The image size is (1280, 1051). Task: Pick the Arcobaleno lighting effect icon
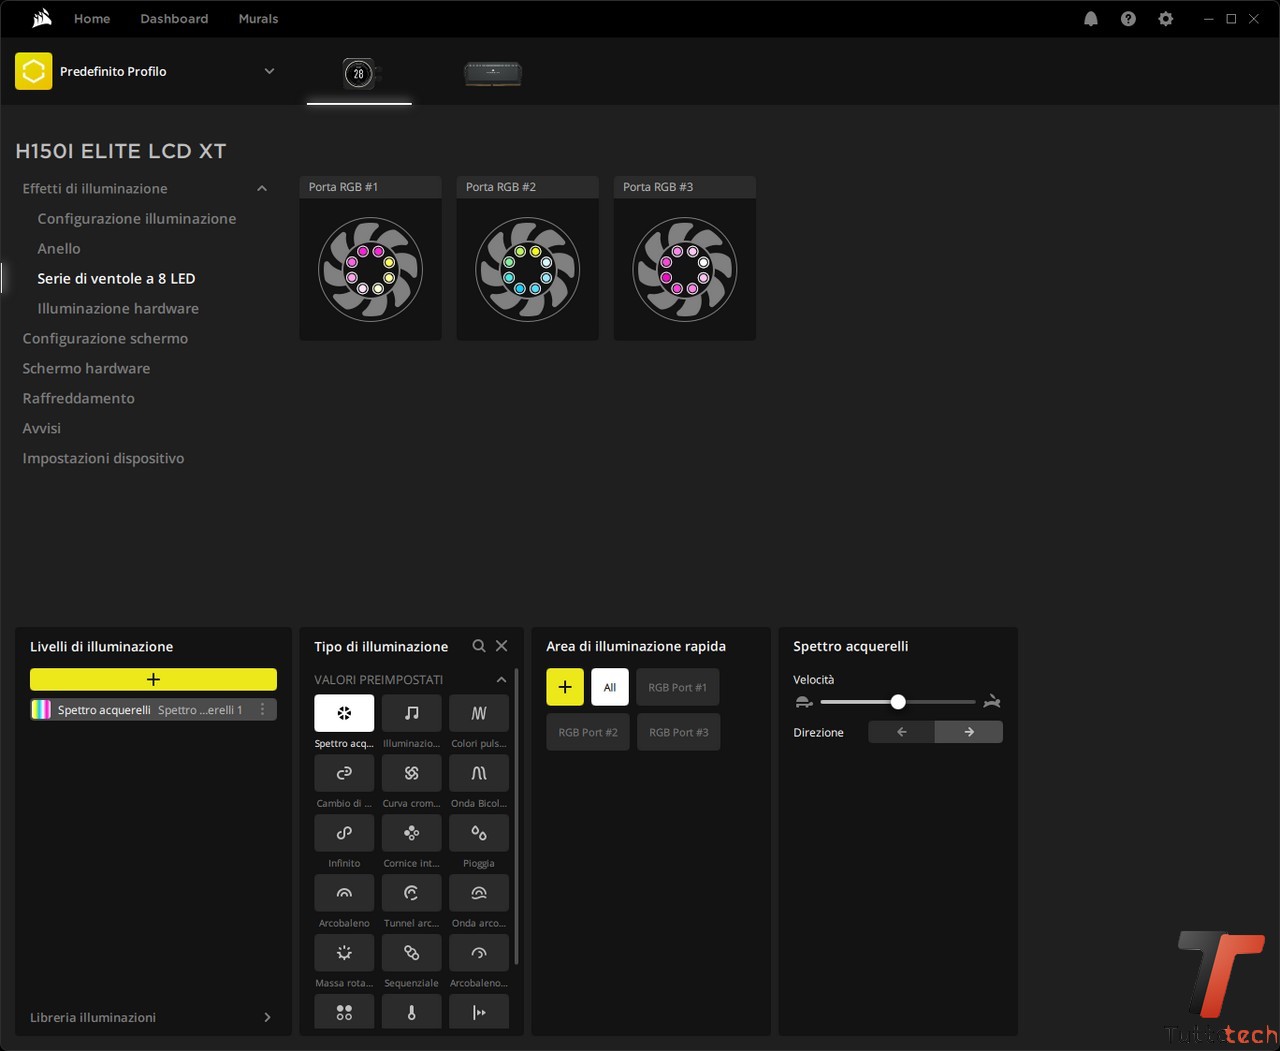[x=344, y=893]
